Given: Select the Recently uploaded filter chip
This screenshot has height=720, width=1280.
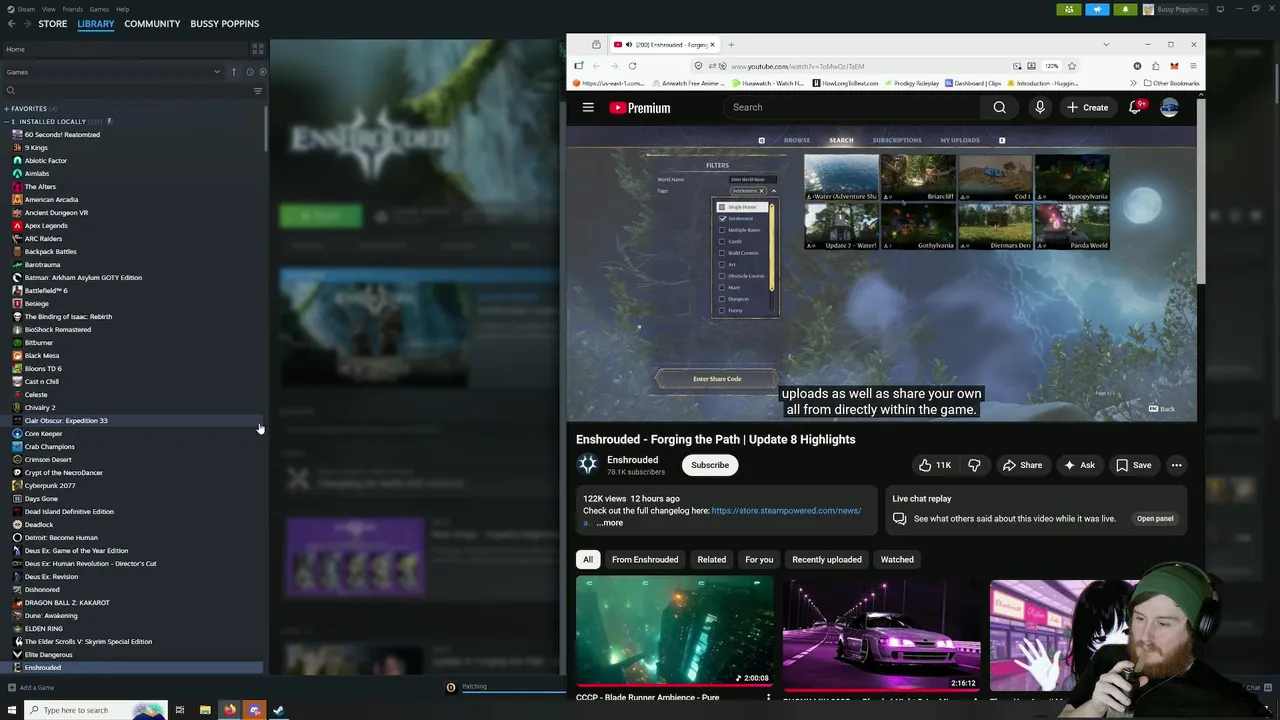Looking at the screenshot, I should pos(827,559).
